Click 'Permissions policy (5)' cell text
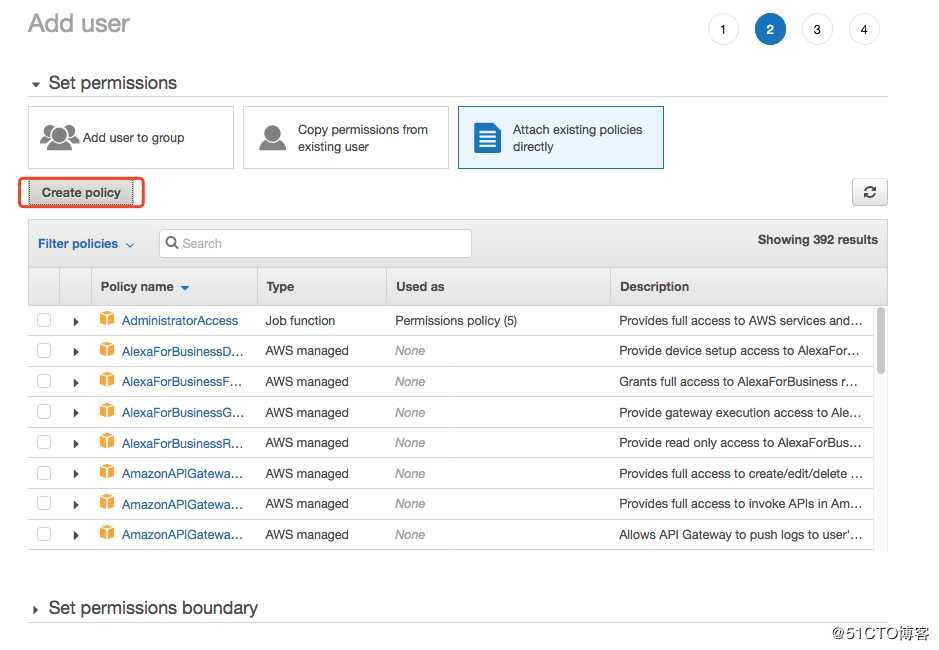Image resolution: width=939 pixels, height=650 pixels. coord(456,321)
